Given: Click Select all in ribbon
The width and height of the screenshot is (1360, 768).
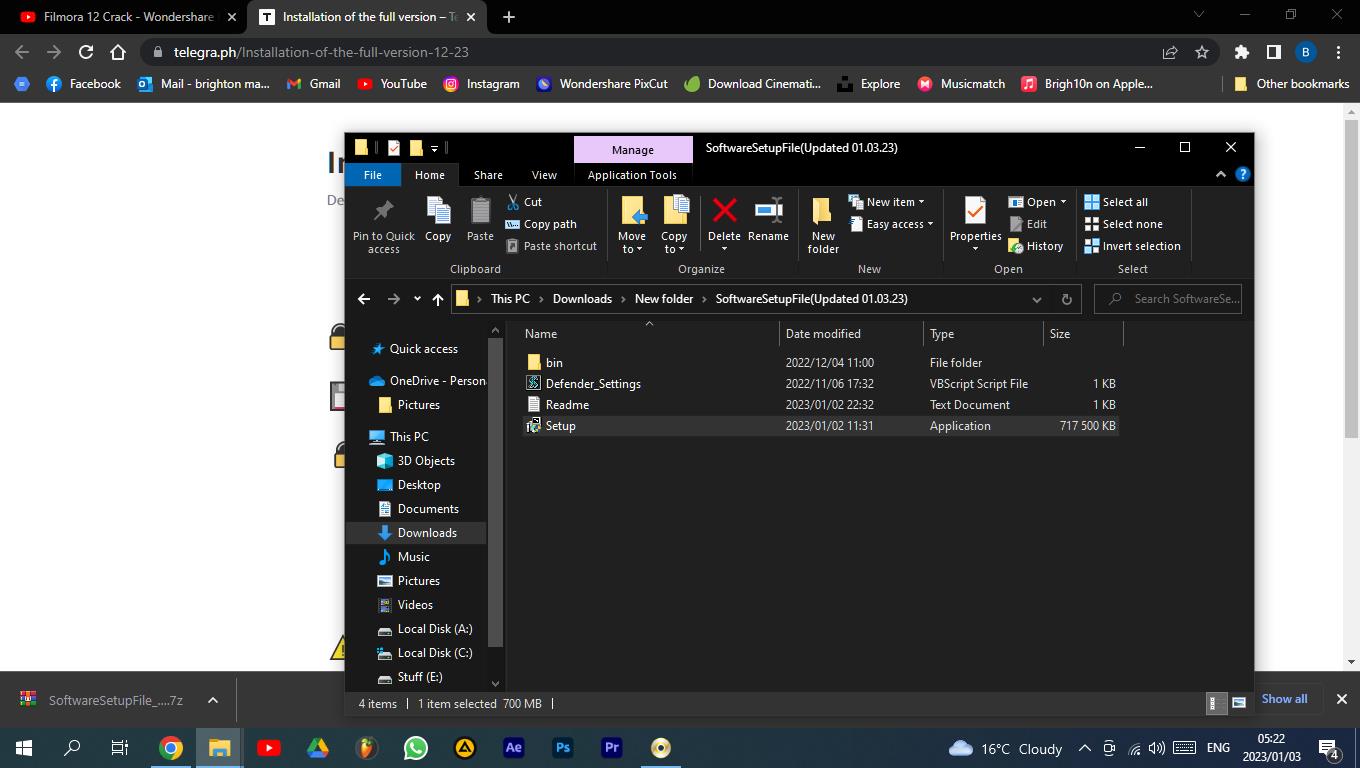Looking at the screenshot, I should (x=1124, y=202).
